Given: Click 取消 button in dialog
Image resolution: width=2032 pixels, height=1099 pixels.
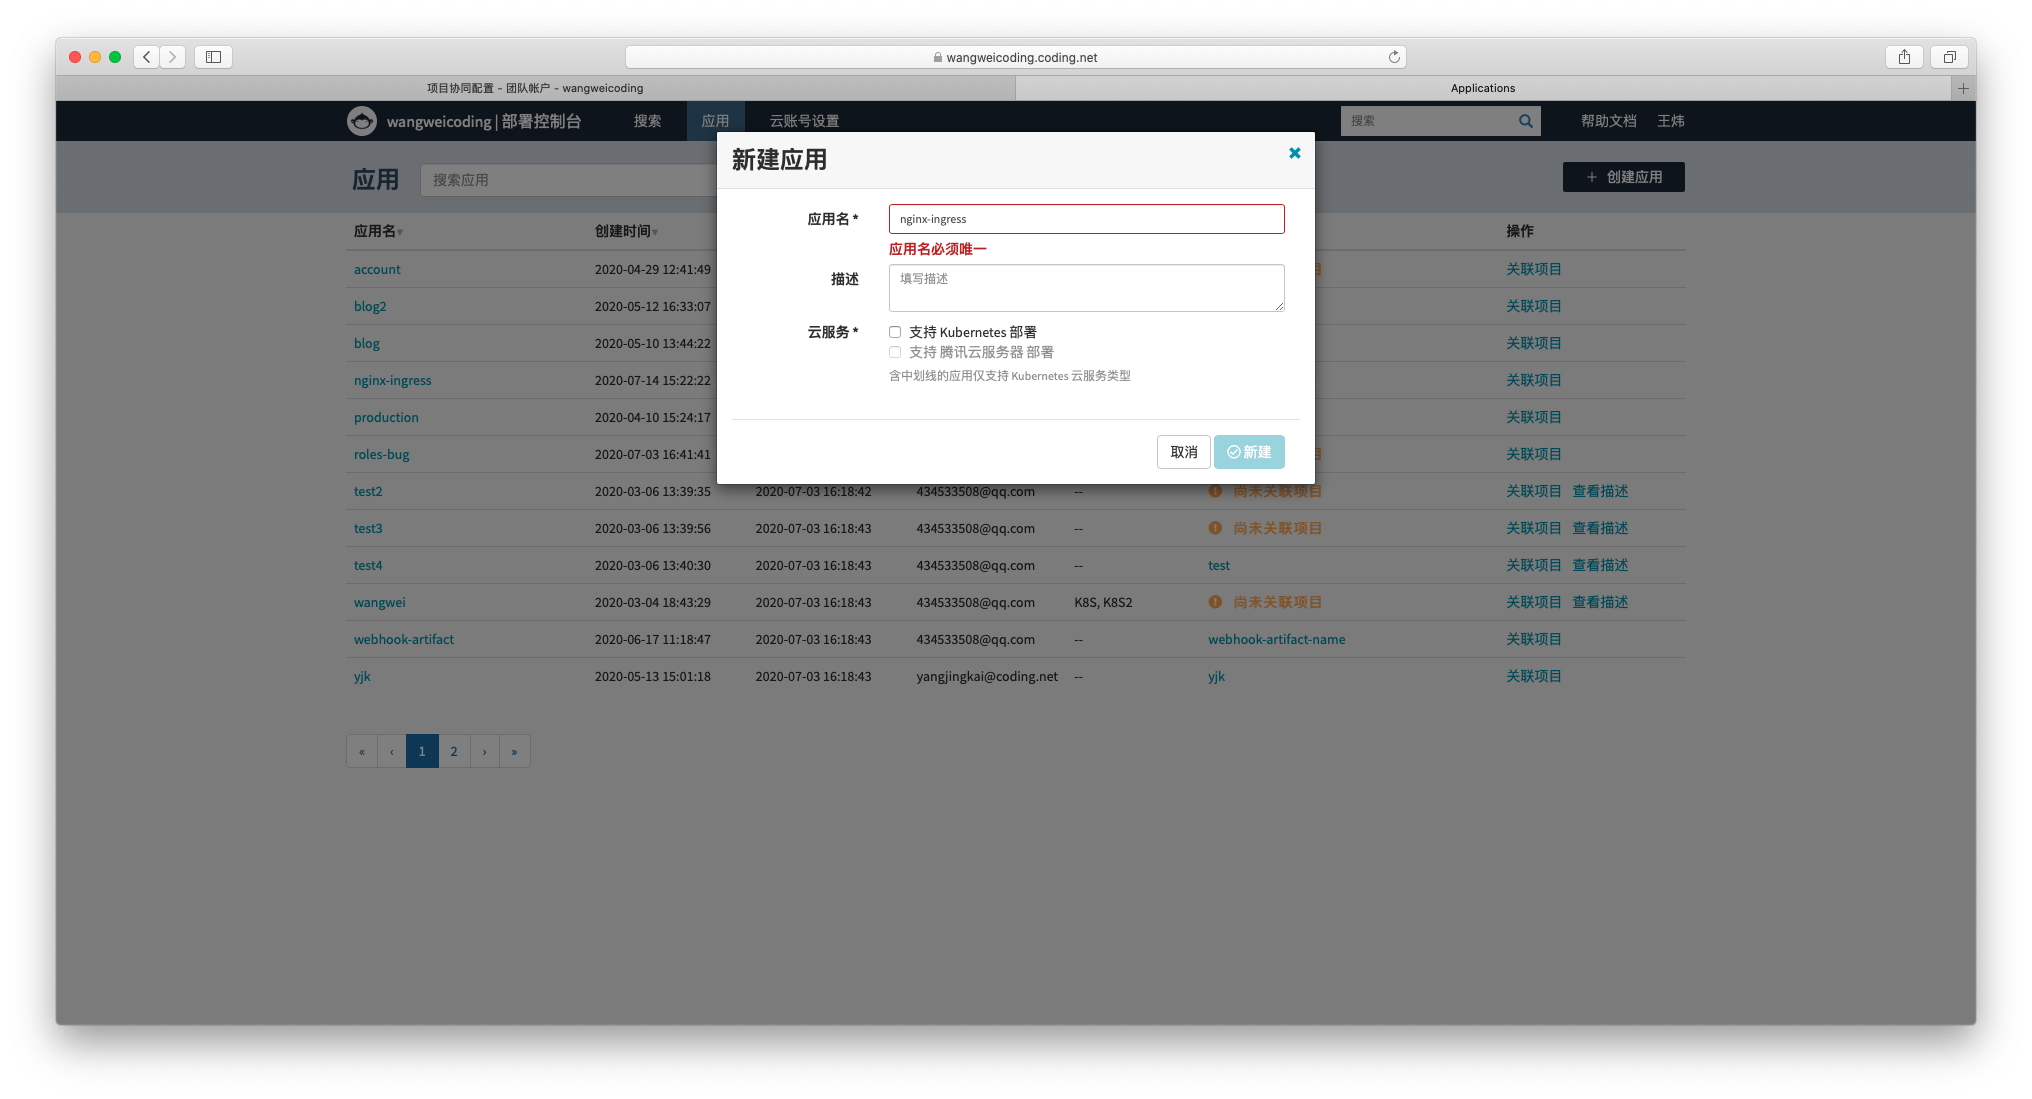Looking at the screenshot, I should pyautogui.click(x=1183, y=452).
